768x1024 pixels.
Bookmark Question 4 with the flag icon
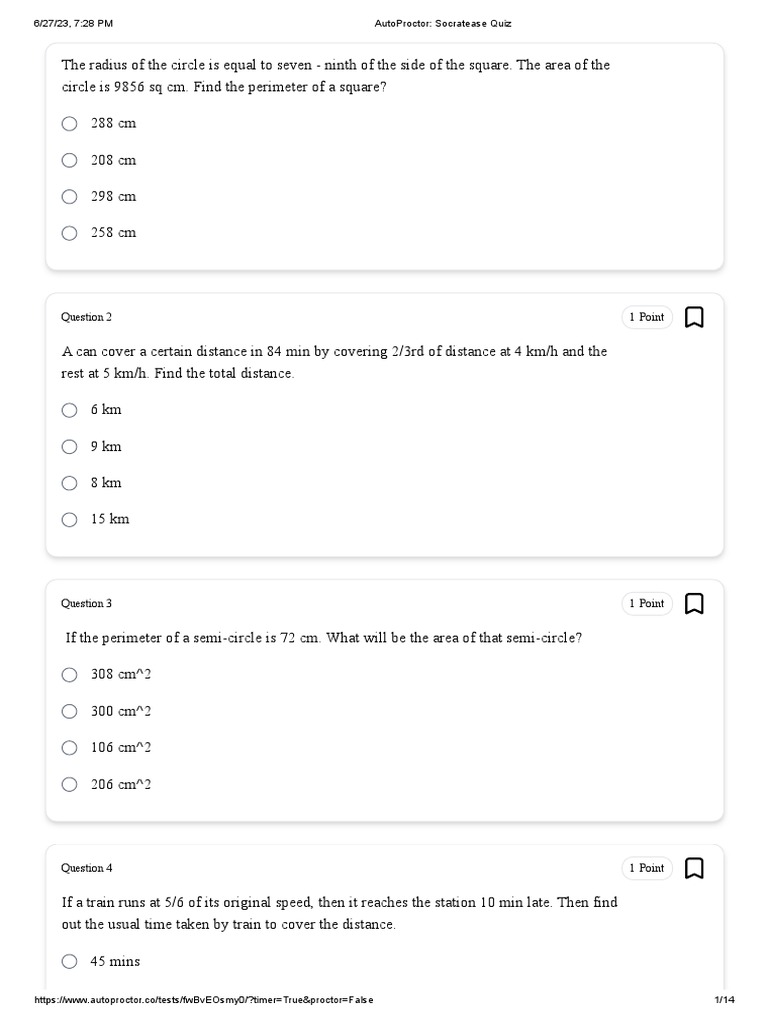click(694, 869)
